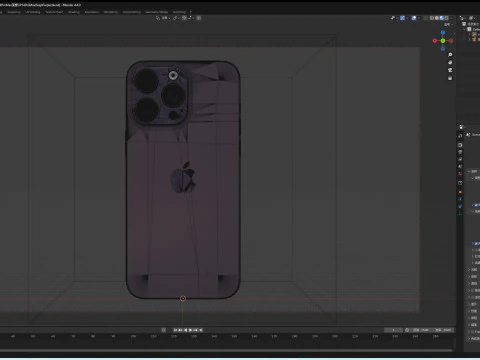Viewport: 480px width, 360px height.
Task: Jump to the timeline start frame
Action: click(175, 330)
